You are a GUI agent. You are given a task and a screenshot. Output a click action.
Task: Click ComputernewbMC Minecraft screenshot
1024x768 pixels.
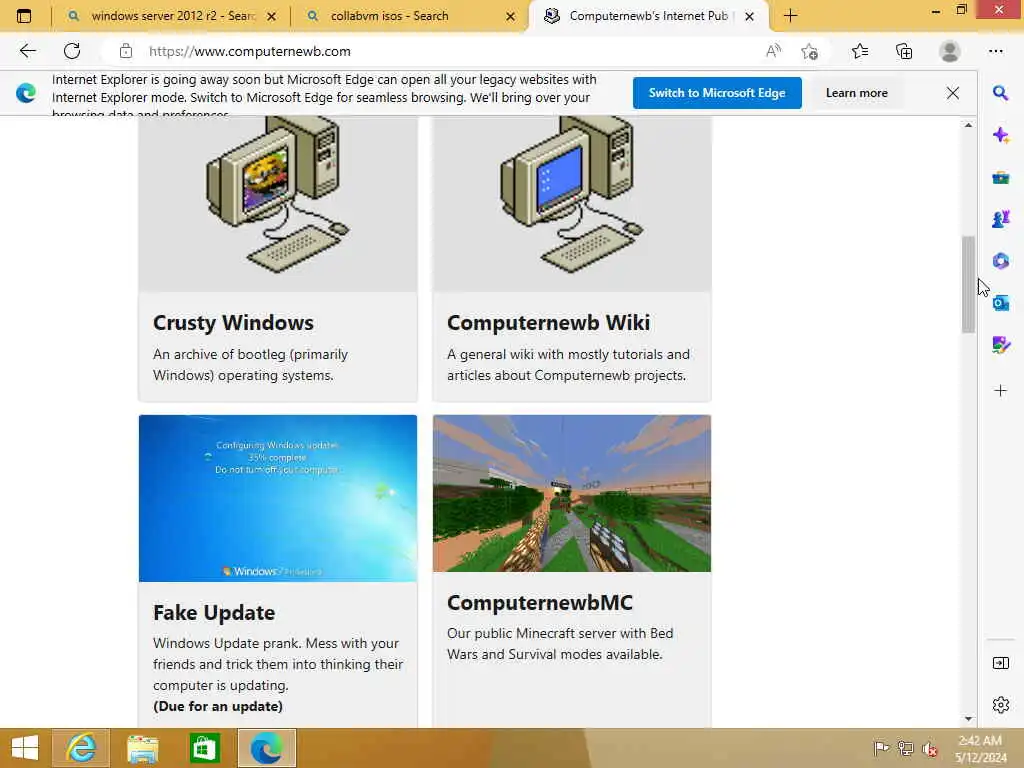[572, 494]
